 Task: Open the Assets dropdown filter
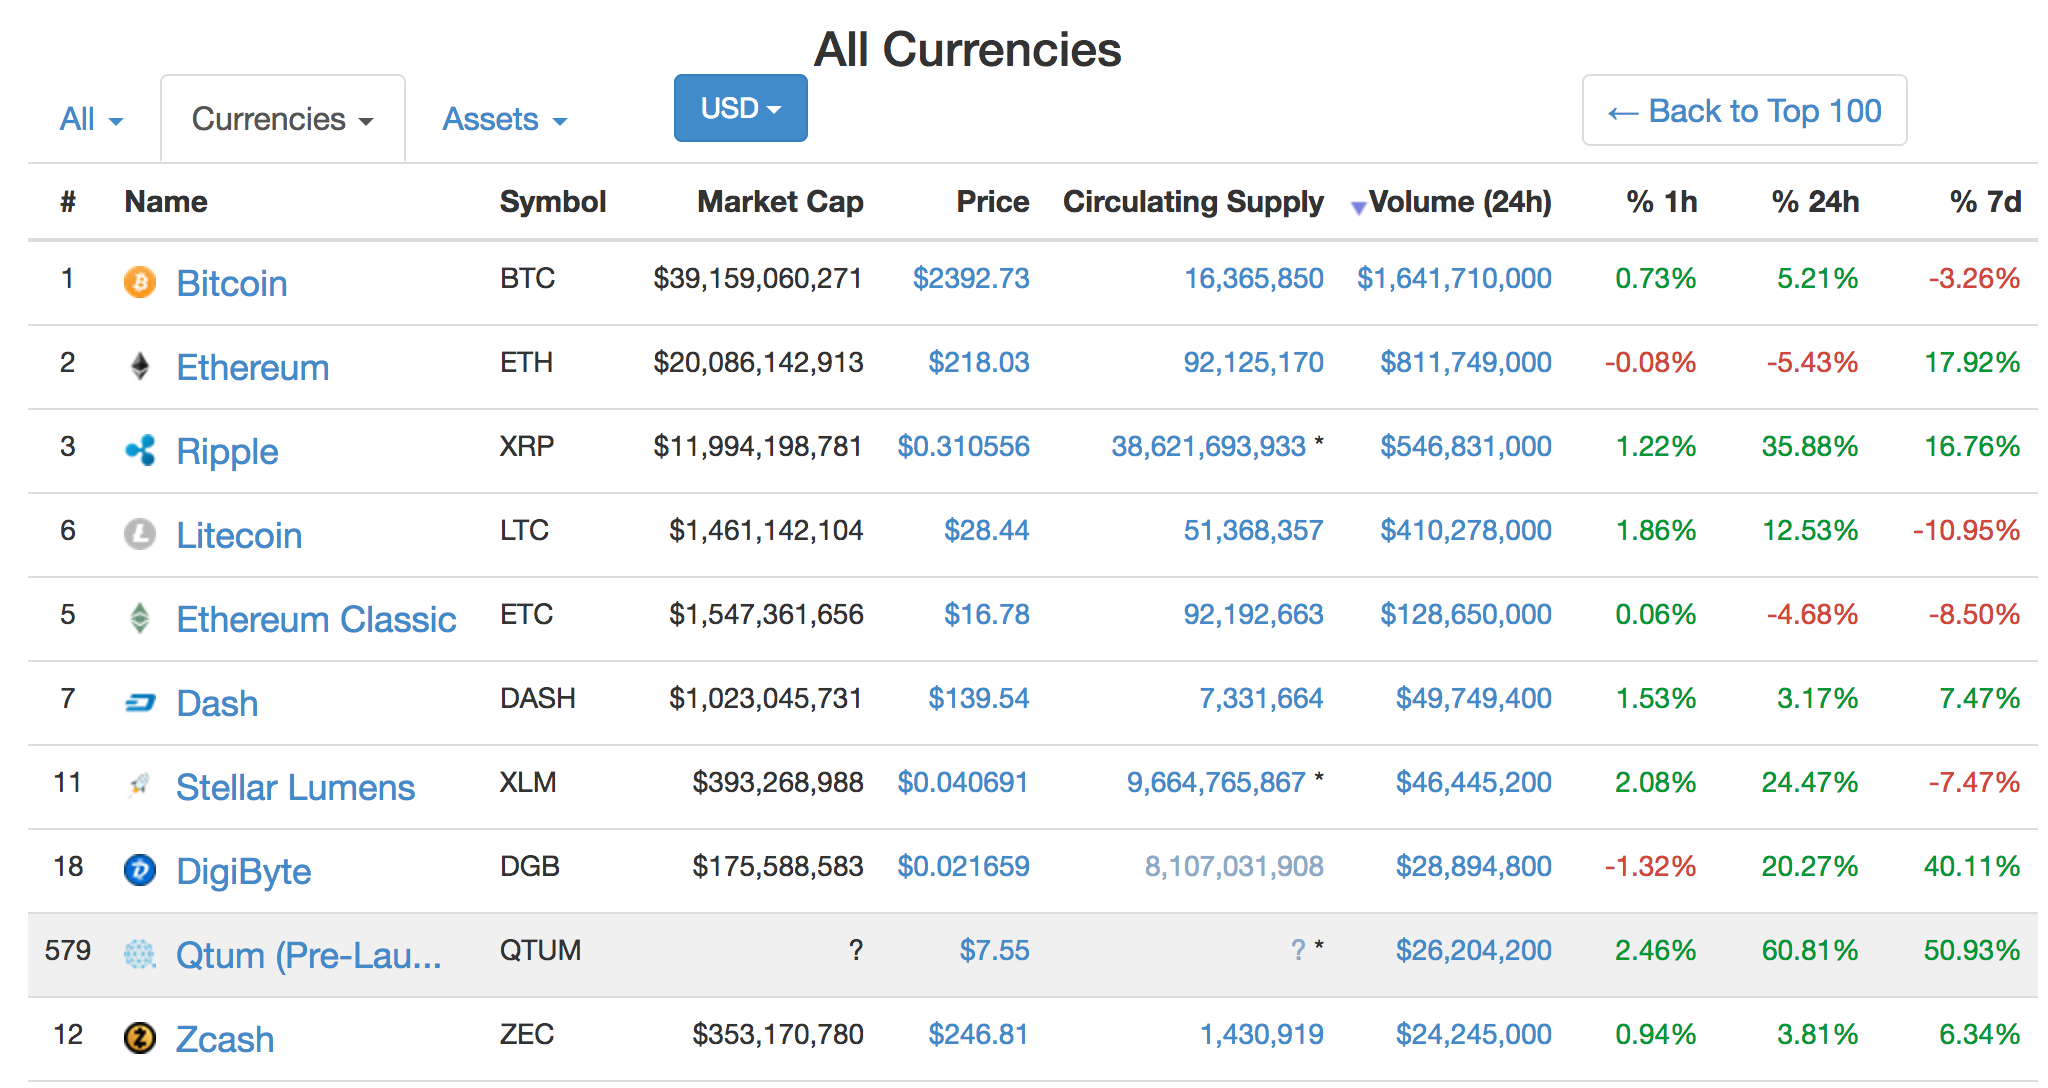(x=504, y=119)
